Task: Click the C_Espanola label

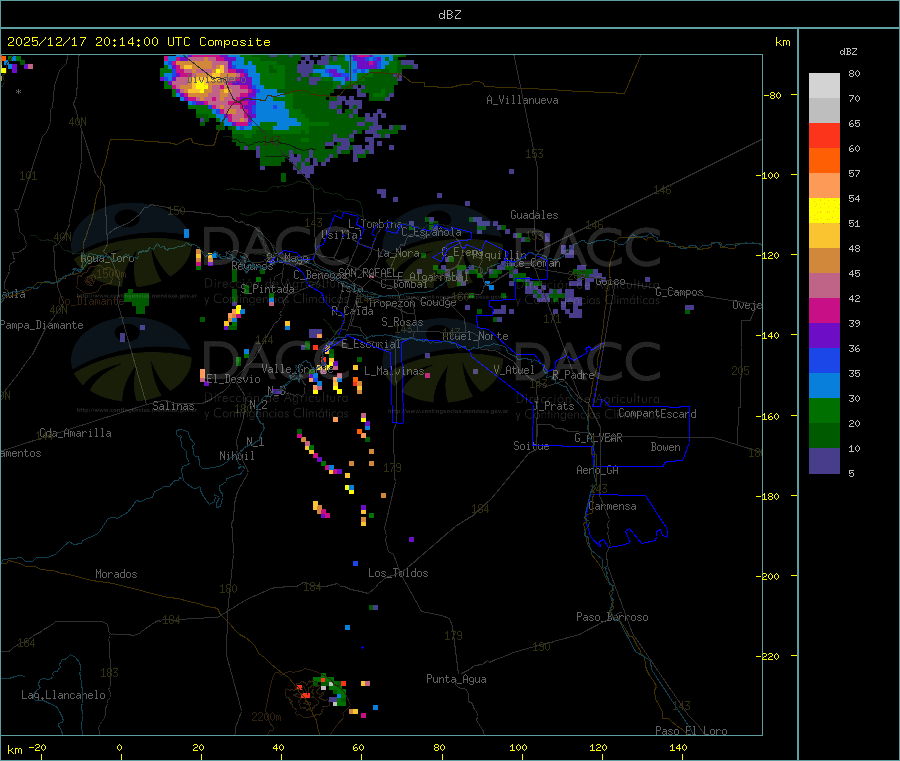Action: [x=432, y=232]
